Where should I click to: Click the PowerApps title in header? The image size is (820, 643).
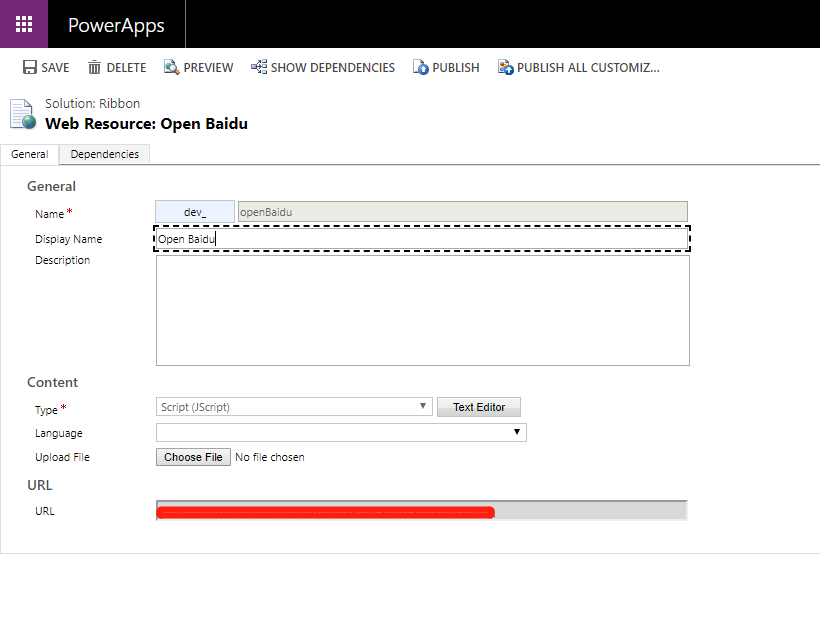click(116, 25)
